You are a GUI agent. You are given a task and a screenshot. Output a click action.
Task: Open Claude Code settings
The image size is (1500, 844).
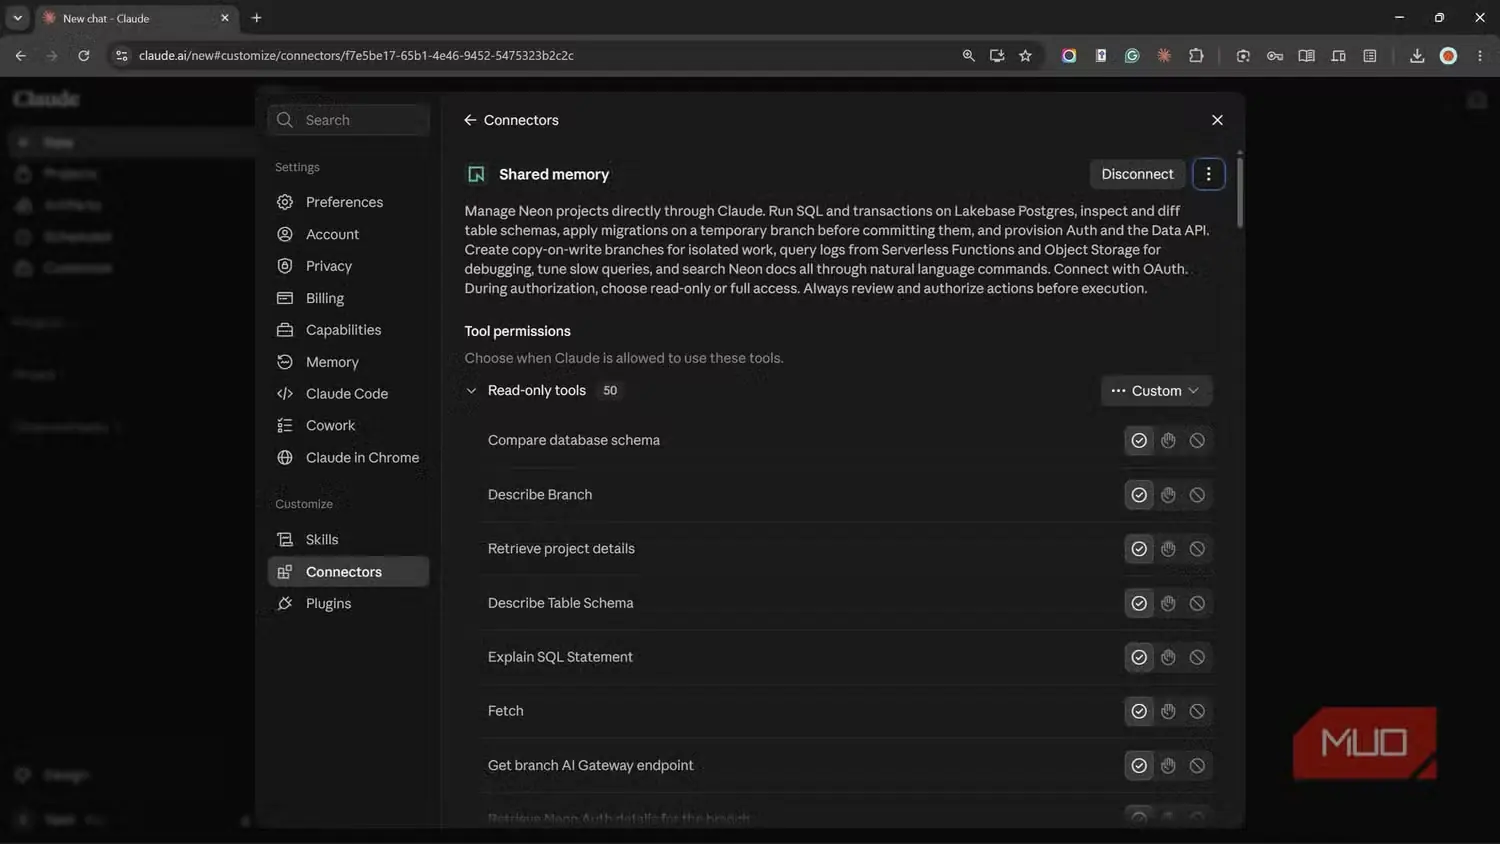tap(348, 394)
